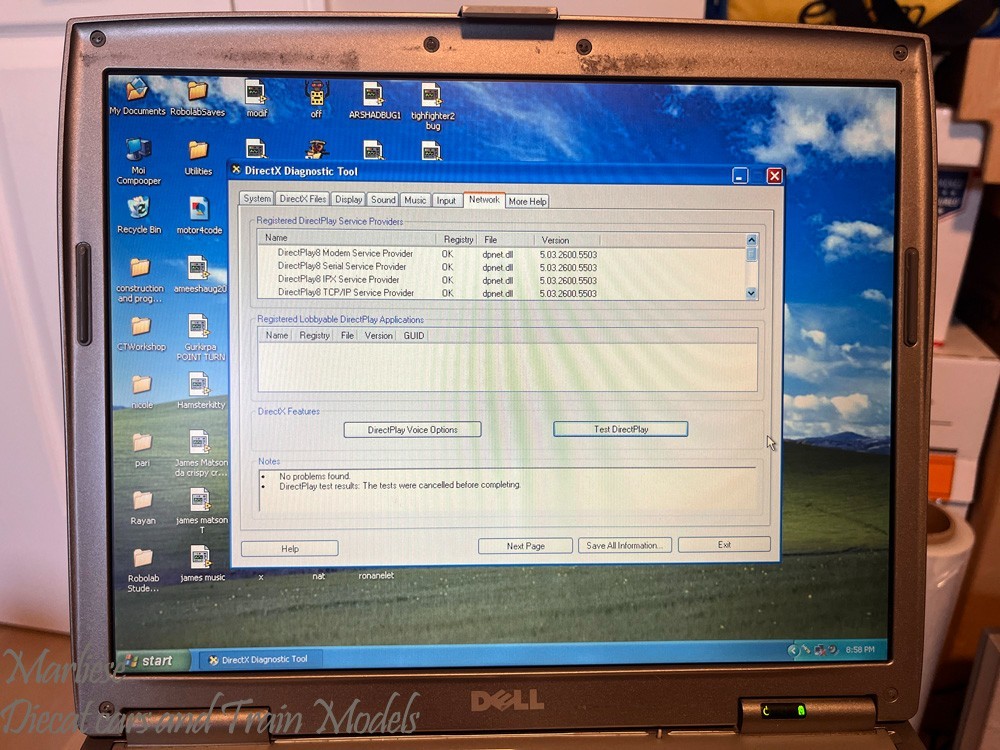Click the up arrow of service providers list
Screen dimensions: 1000x750
pyautogui.click(x=751, y=240)
